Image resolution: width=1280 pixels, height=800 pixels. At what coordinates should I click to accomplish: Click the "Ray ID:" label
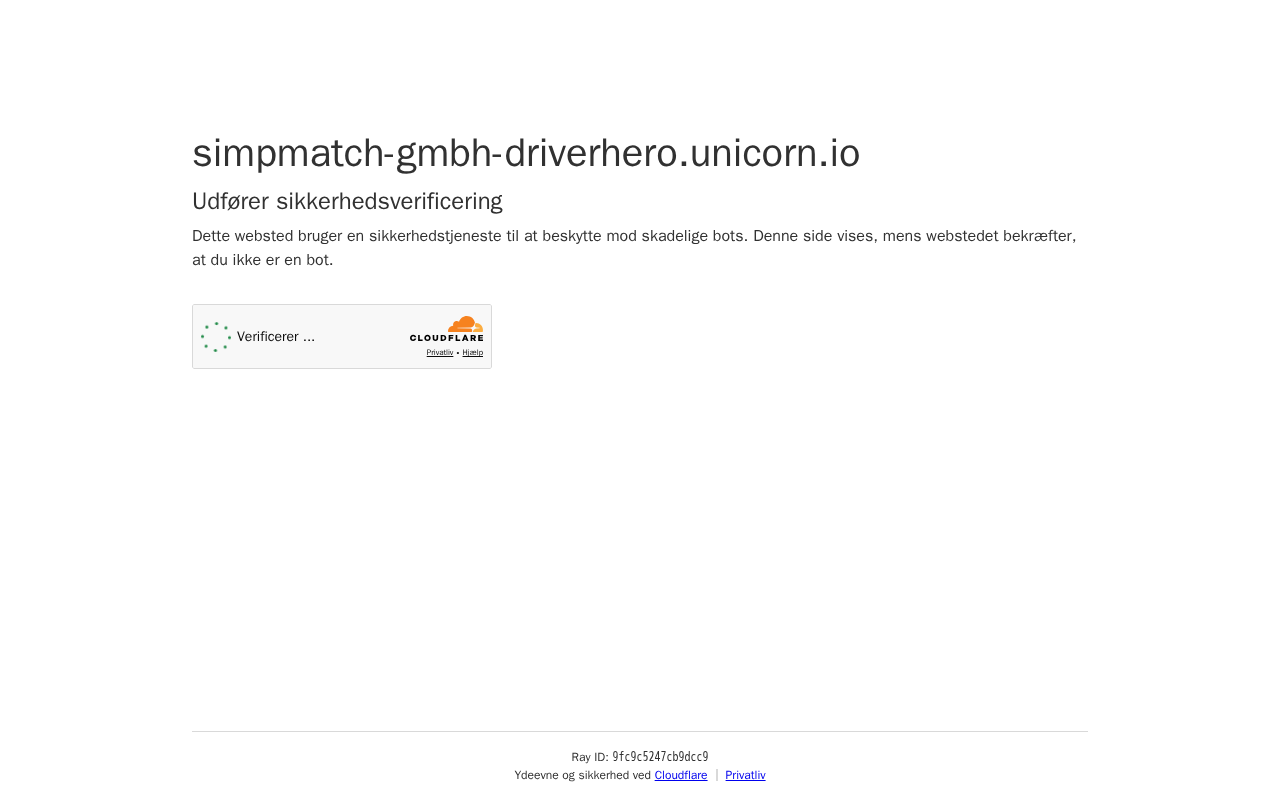point(590,757)
